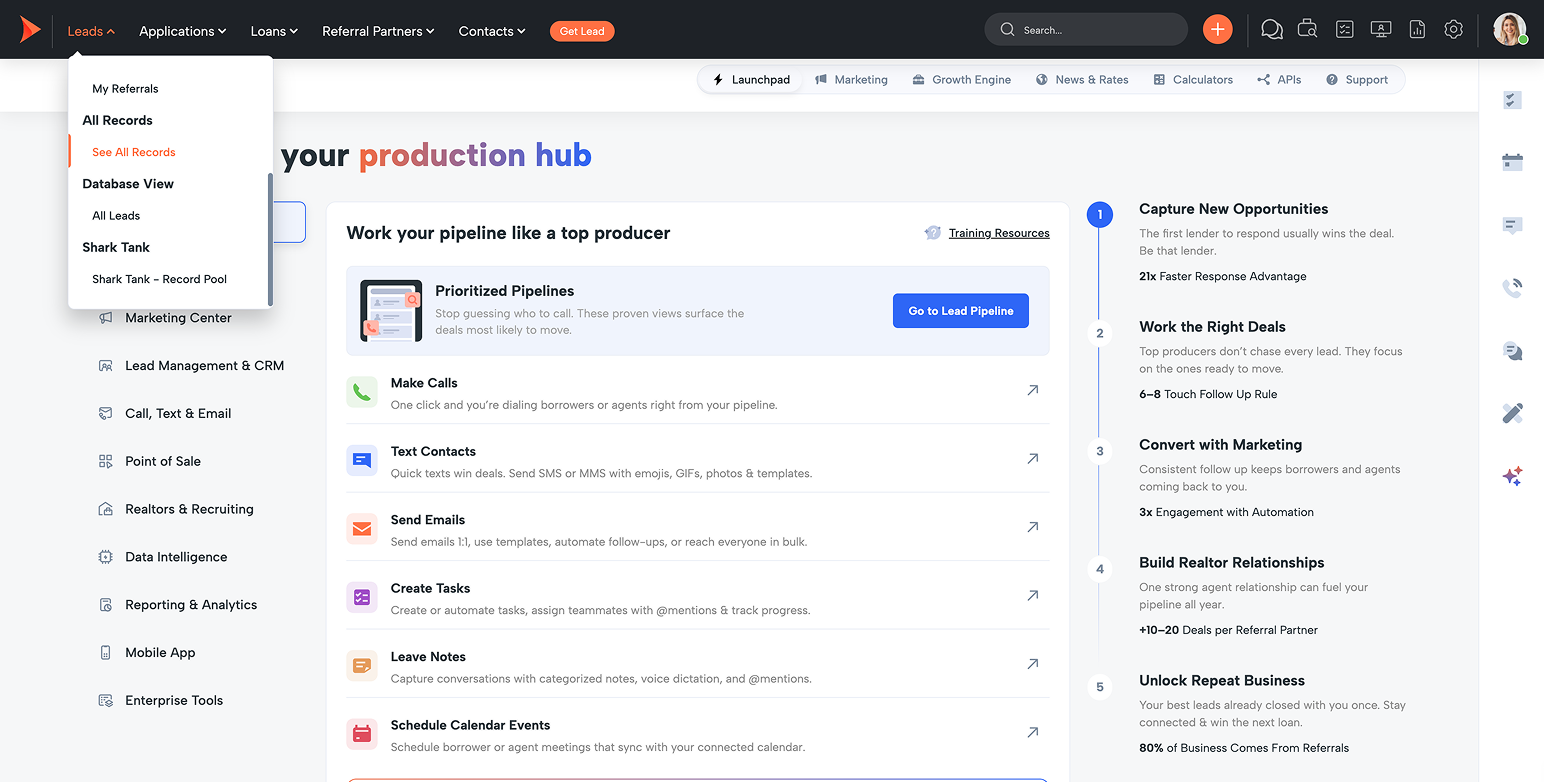Open Call, Text & Email section
The image size is (1544, 782).
click(178, 414)
